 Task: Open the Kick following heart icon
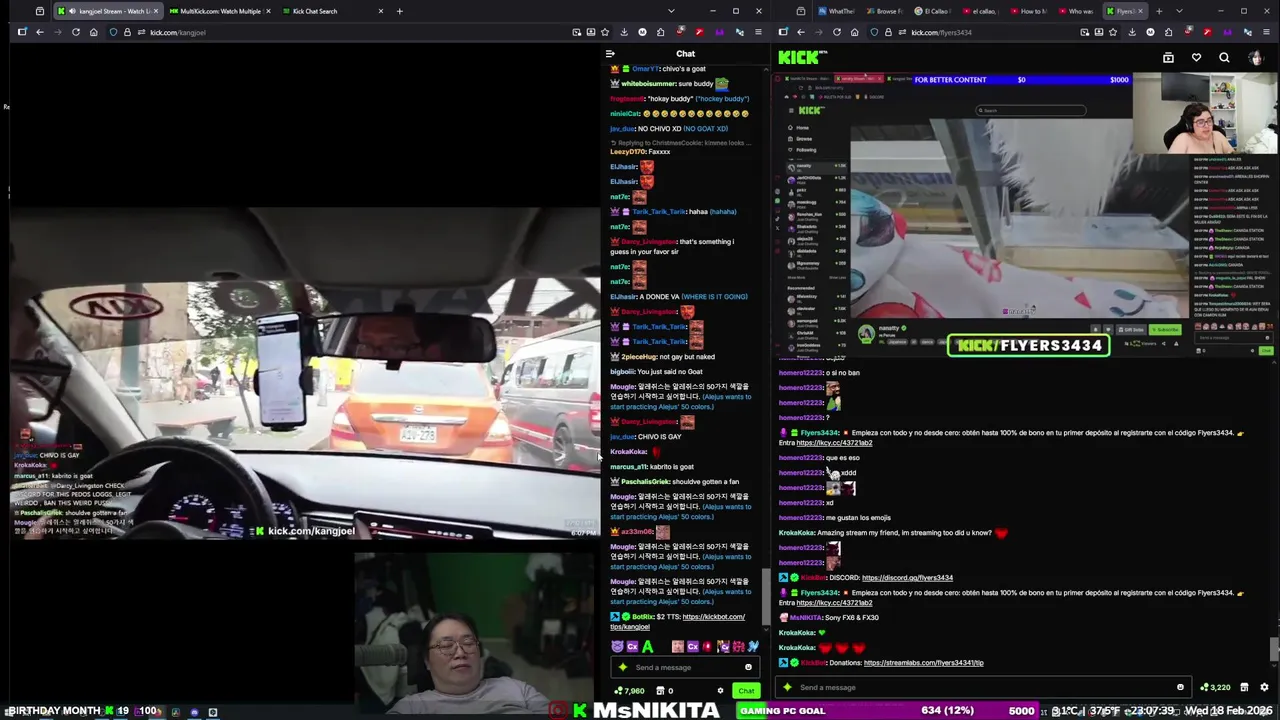1196,58
